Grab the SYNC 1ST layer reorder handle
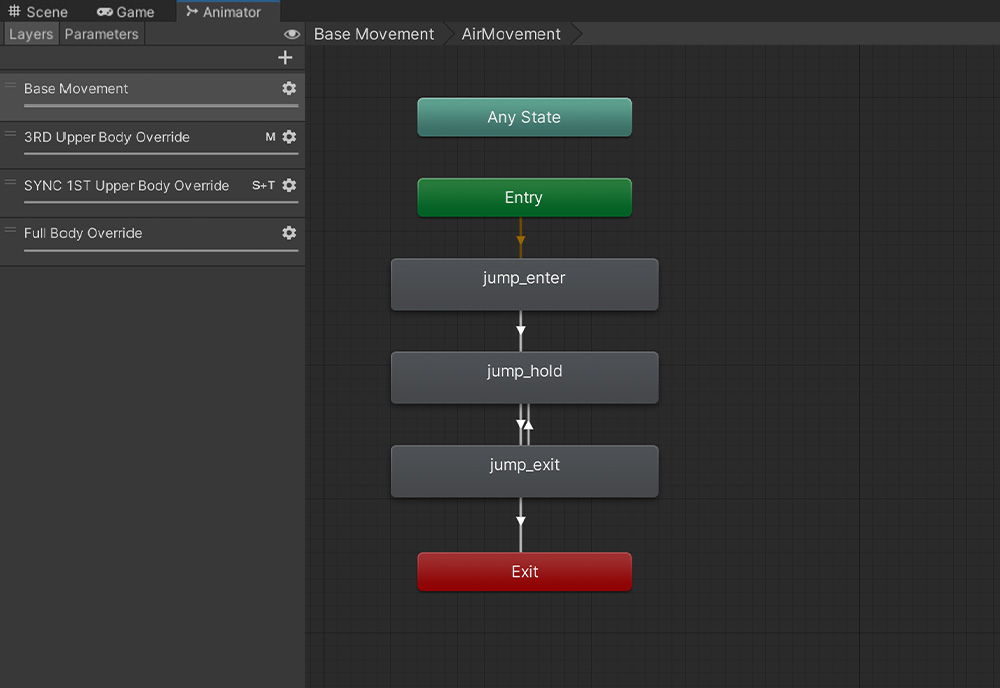 pos(10,182)
